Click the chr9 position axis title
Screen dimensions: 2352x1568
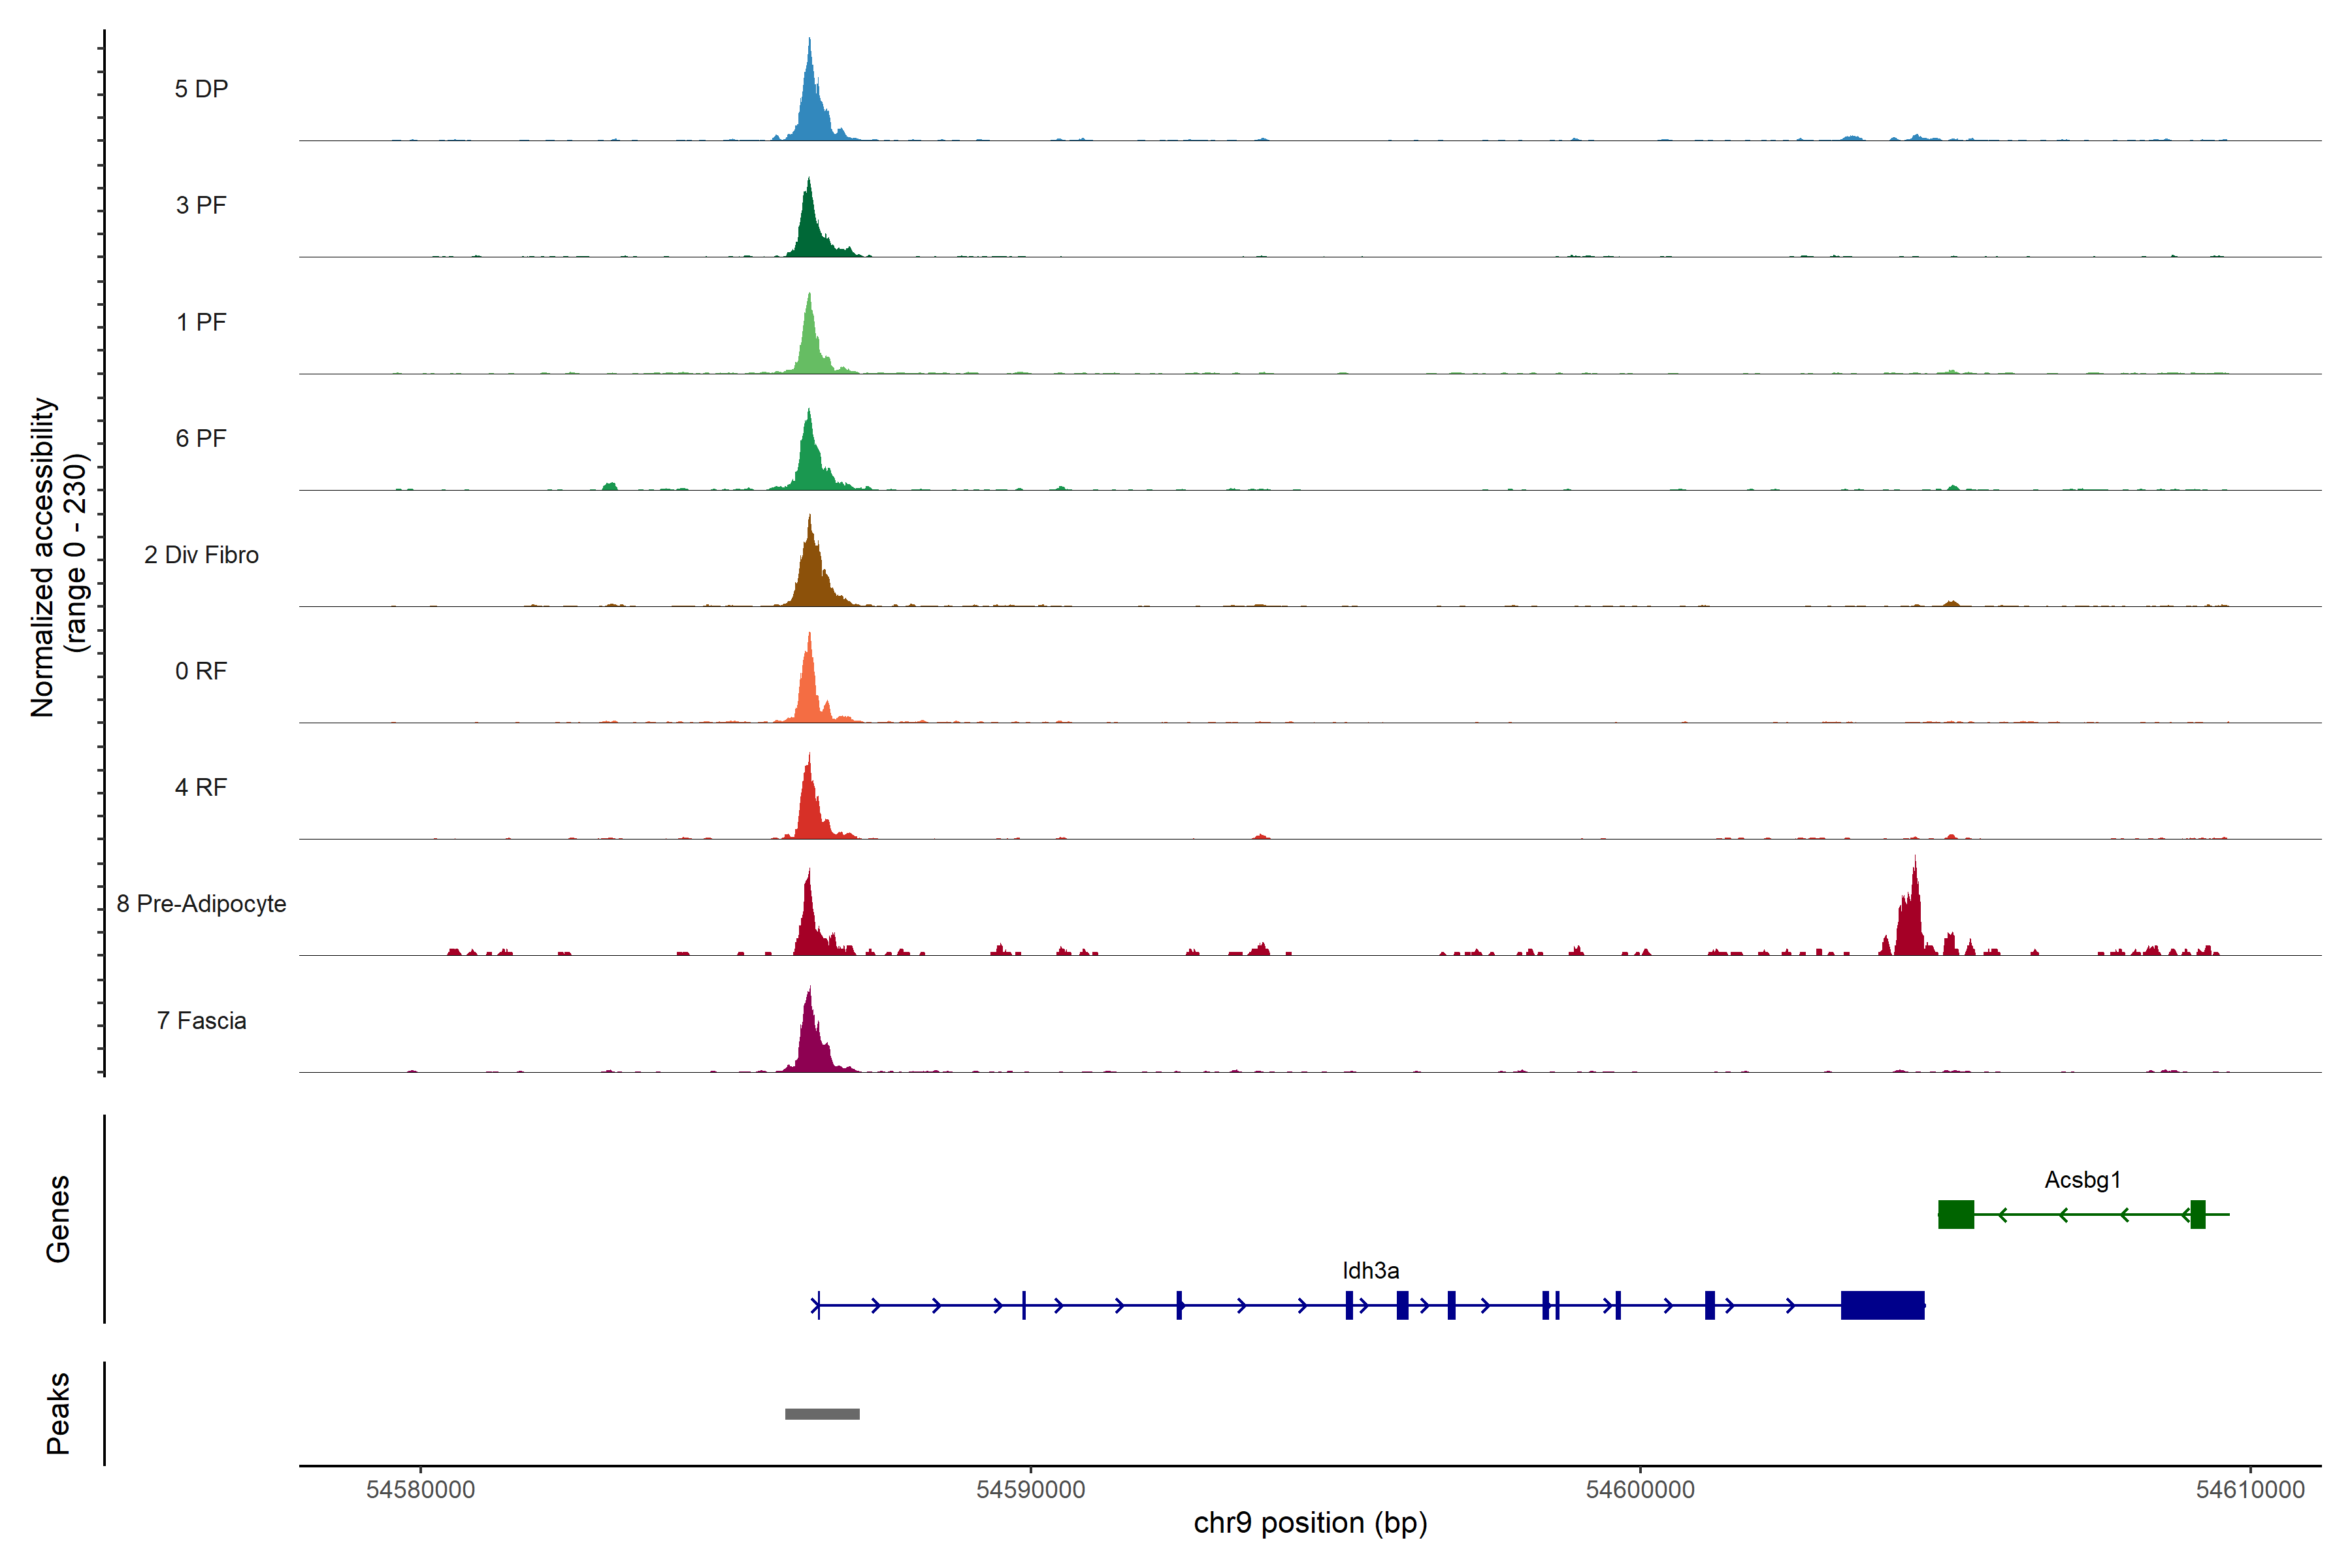click(1310, 1523)
